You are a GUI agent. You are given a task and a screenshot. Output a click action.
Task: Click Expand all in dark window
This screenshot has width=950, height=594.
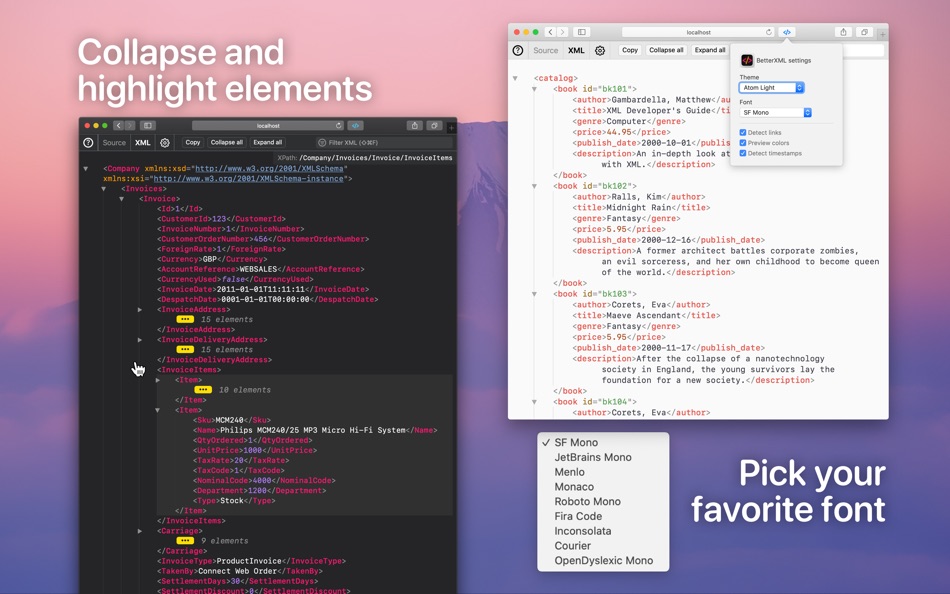click(267, 142)
